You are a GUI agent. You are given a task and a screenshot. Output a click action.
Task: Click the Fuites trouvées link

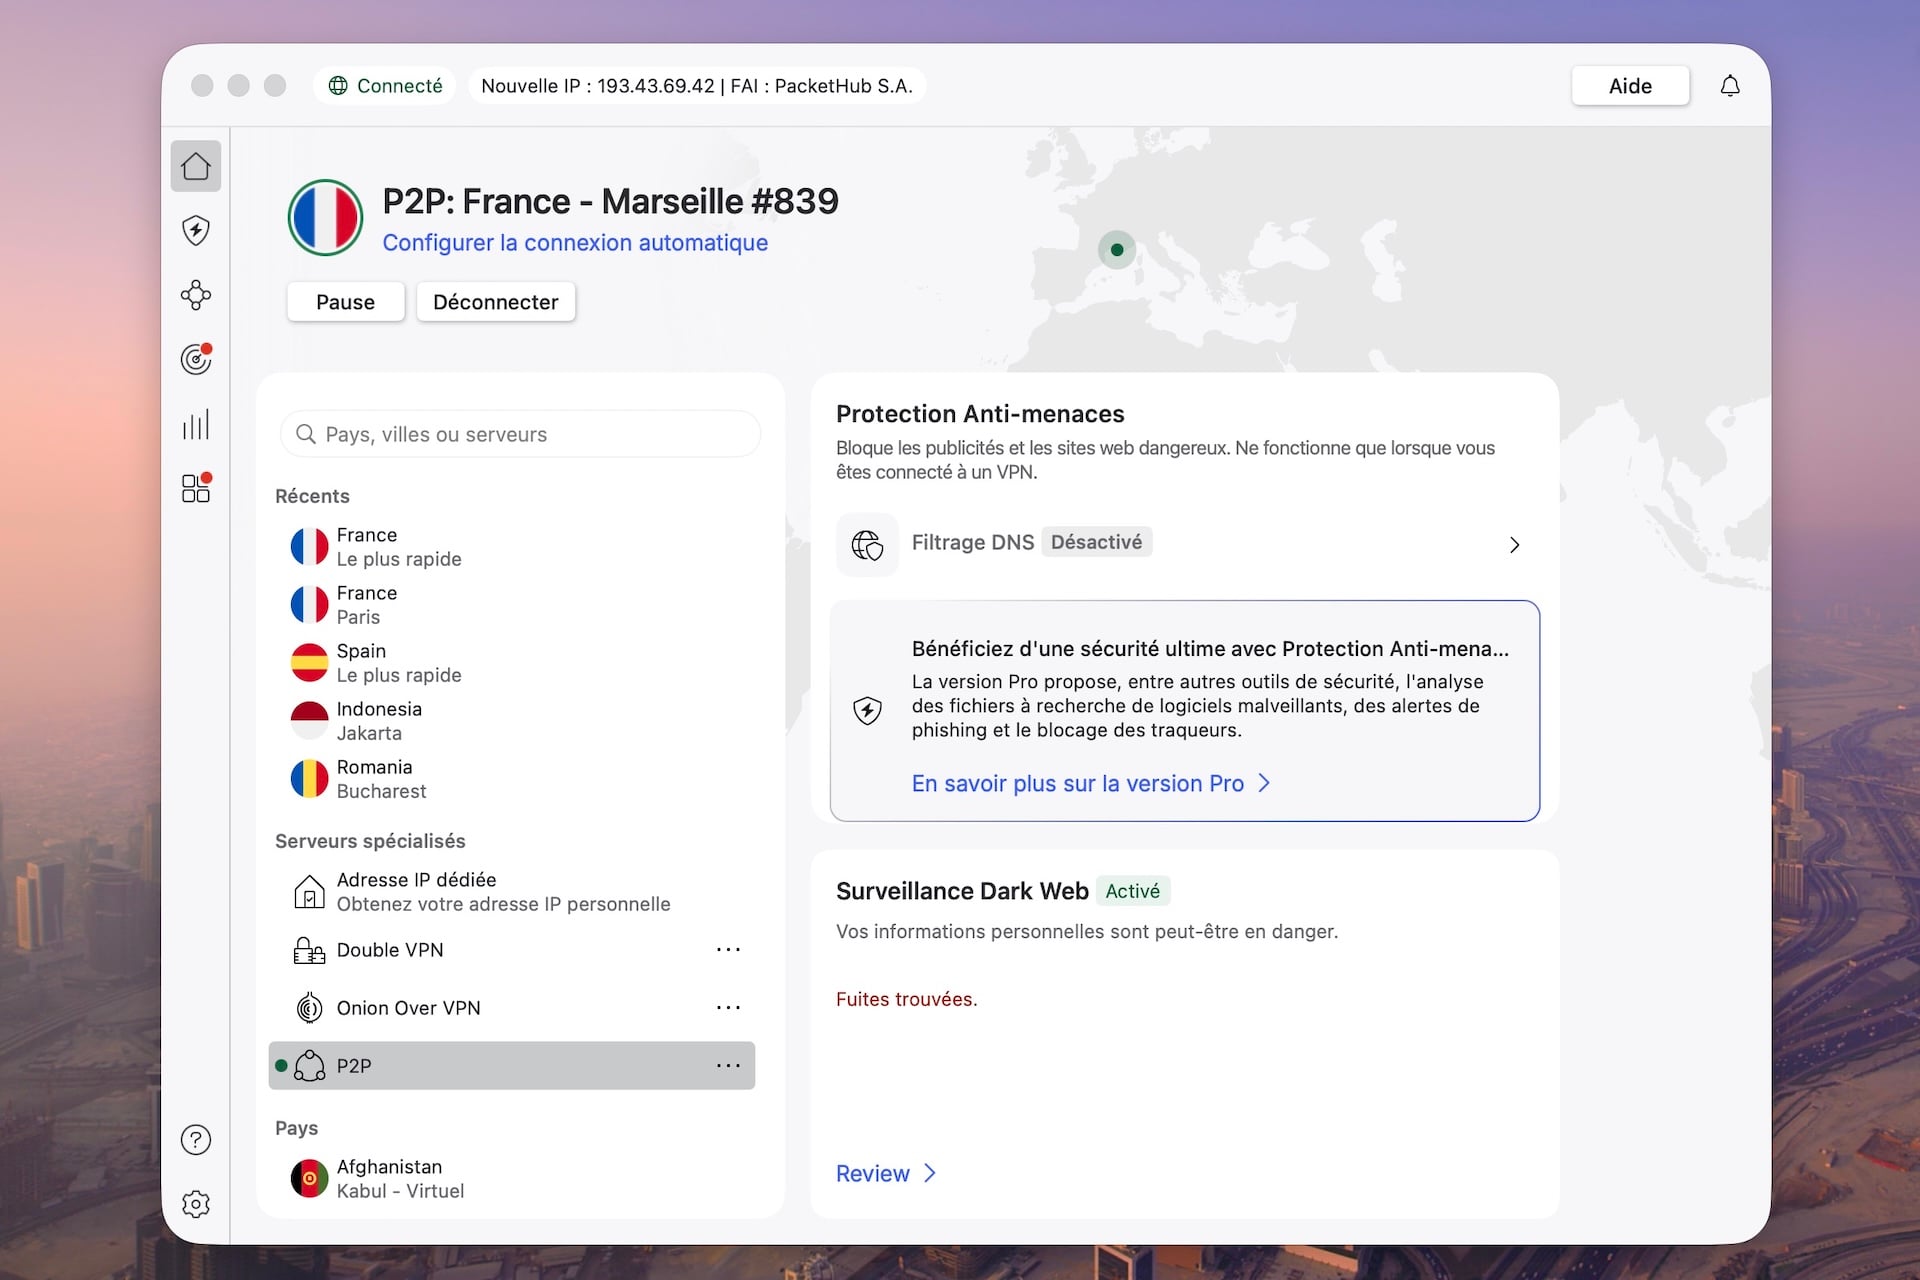pos(905,998)
